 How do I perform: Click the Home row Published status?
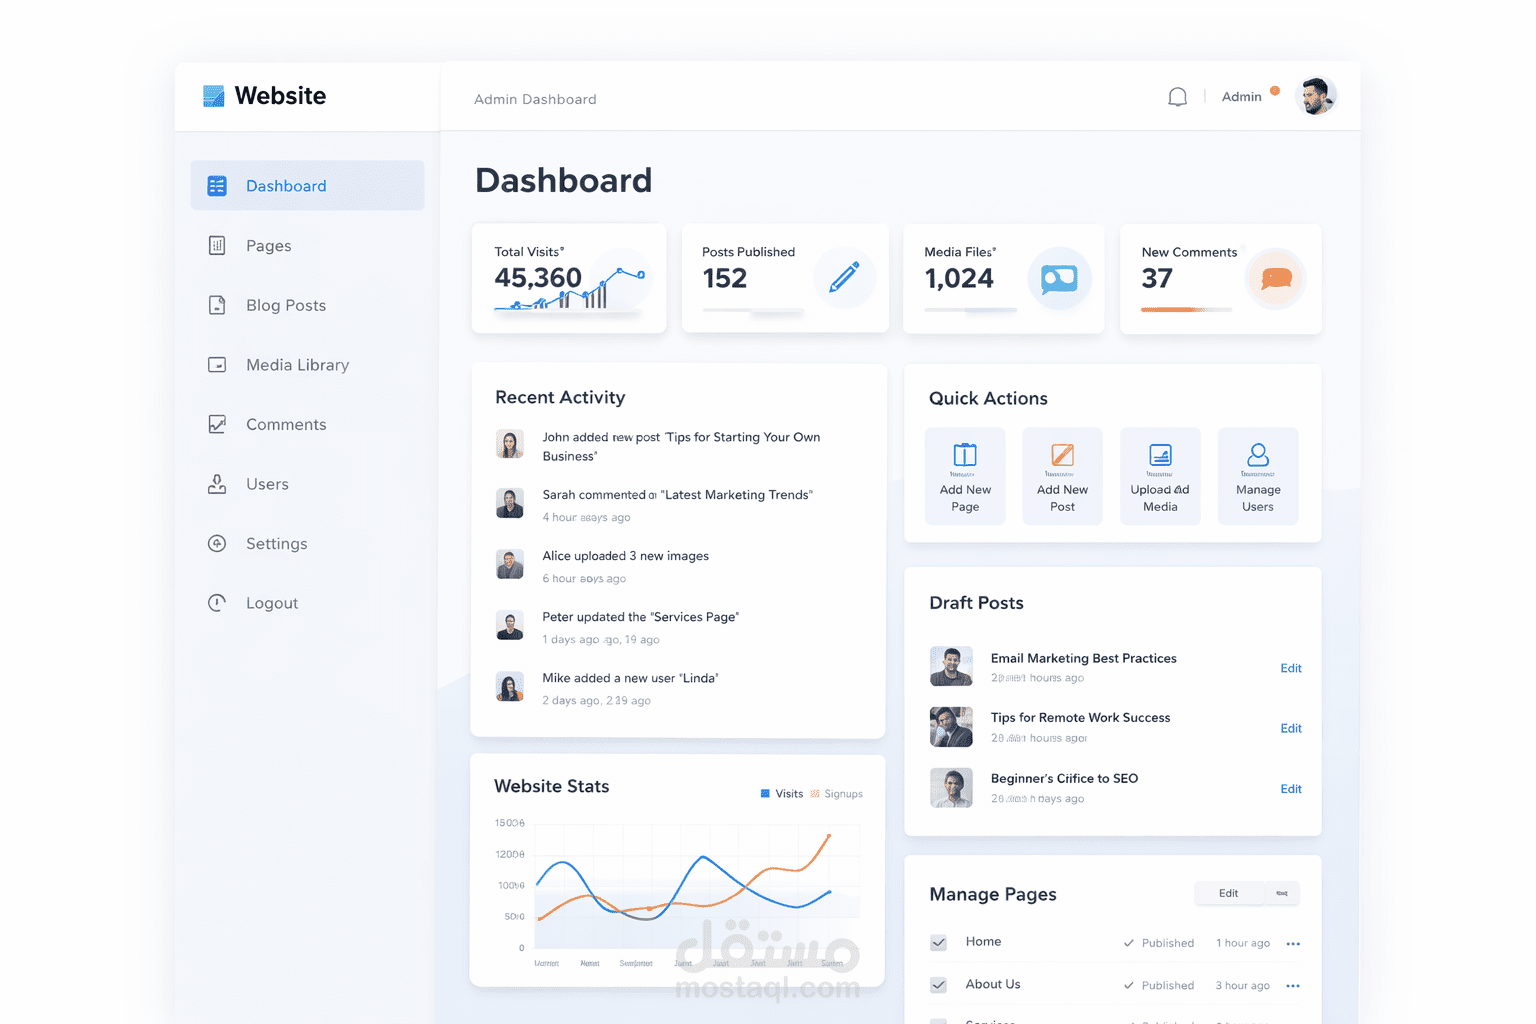[x=1159, y=943]
